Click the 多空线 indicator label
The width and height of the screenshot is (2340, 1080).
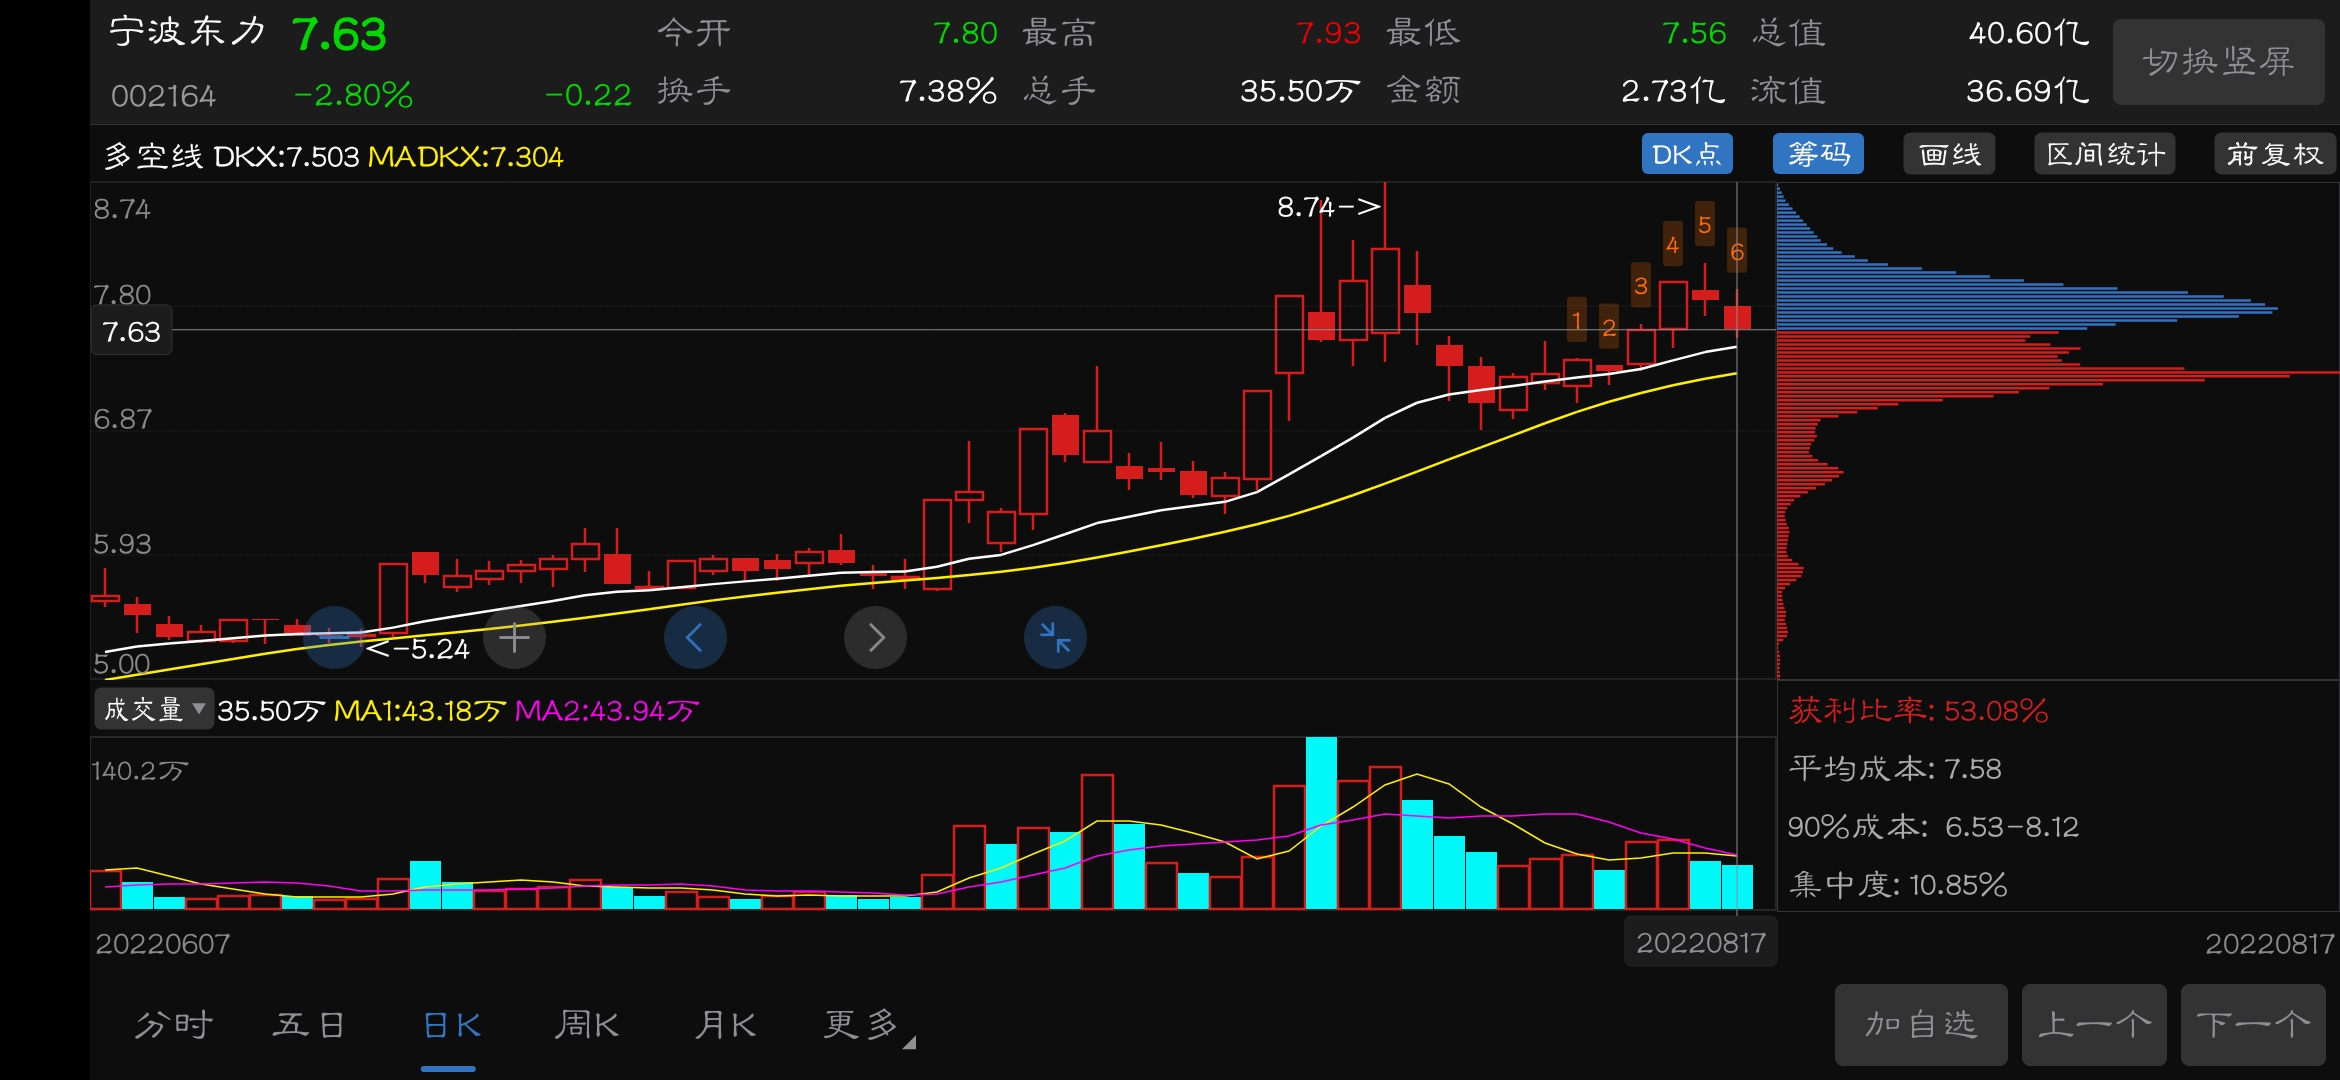153,156
